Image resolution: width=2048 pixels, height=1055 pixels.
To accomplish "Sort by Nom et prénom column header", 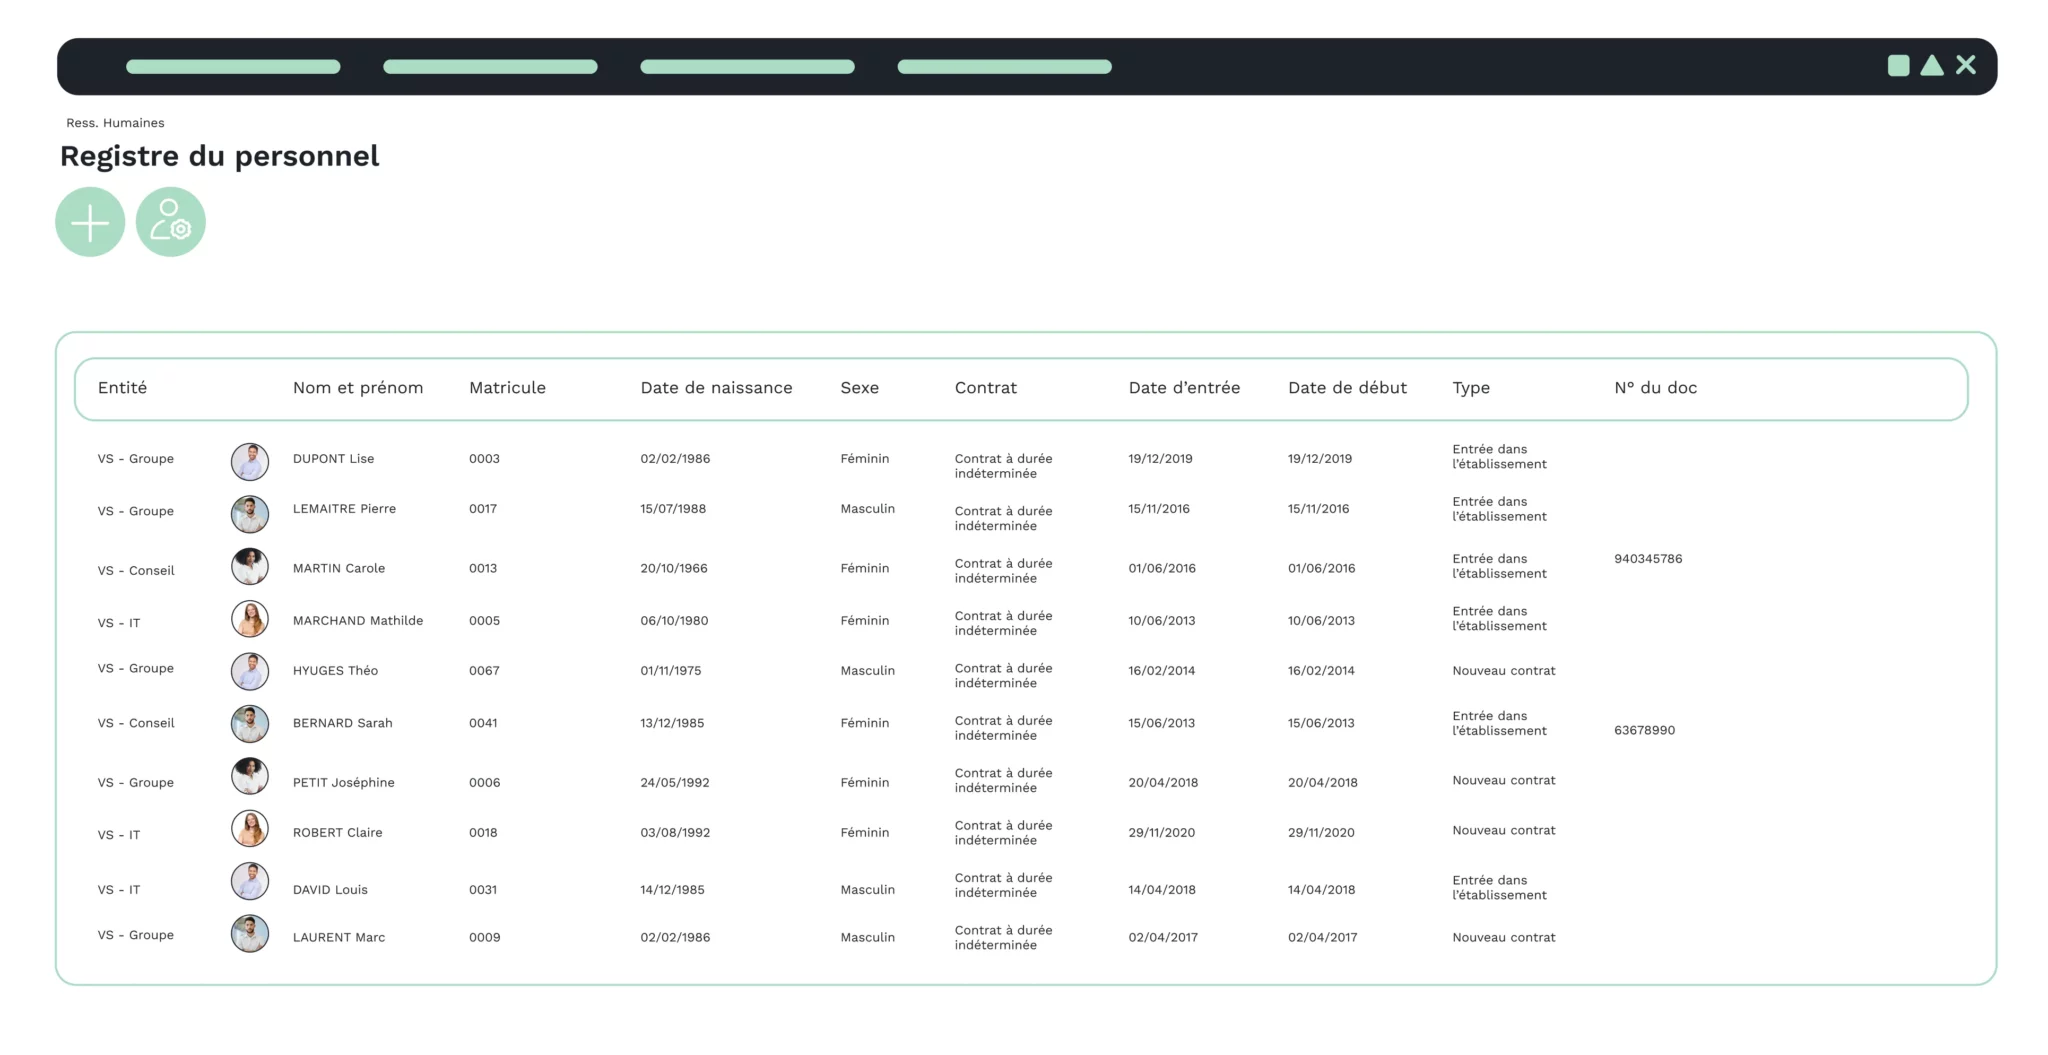I will coord(358,388).
